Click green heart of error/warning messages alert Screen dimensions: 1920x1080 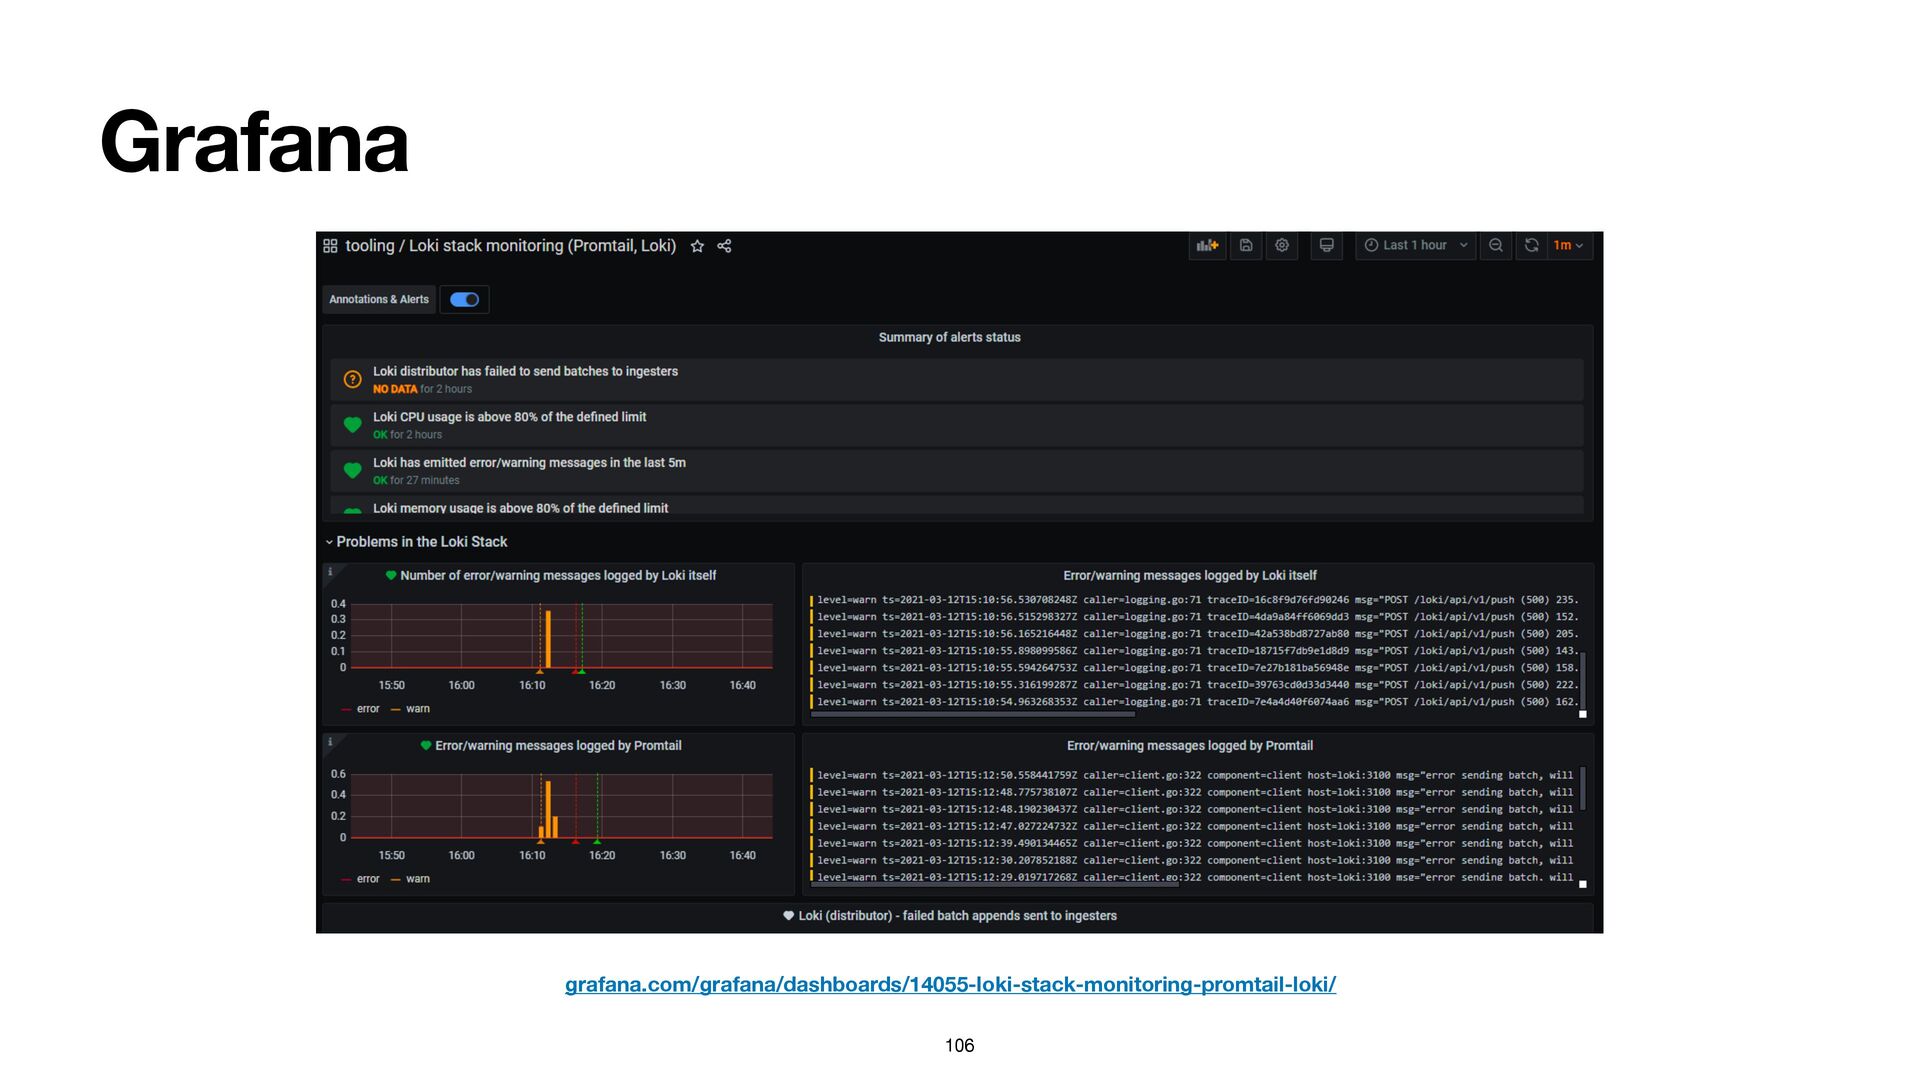click(352, 470)
